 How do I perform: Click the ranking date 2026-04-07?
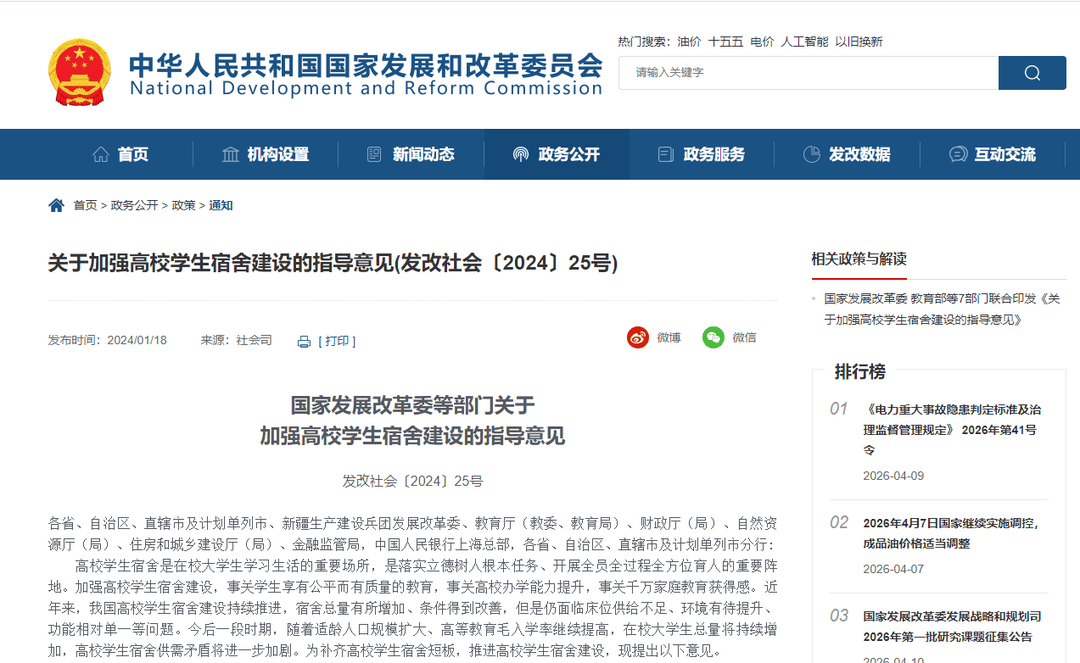coord(893,569)
